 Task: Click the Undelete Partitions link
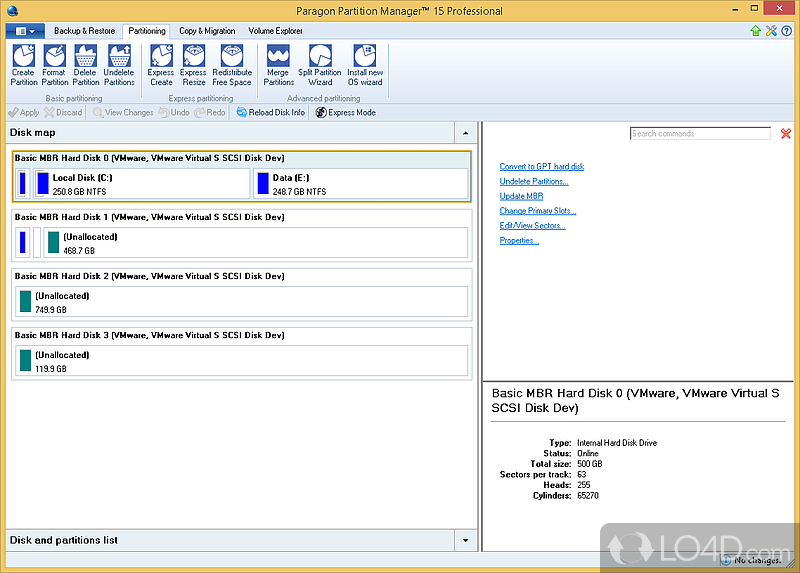click(534, 181)
